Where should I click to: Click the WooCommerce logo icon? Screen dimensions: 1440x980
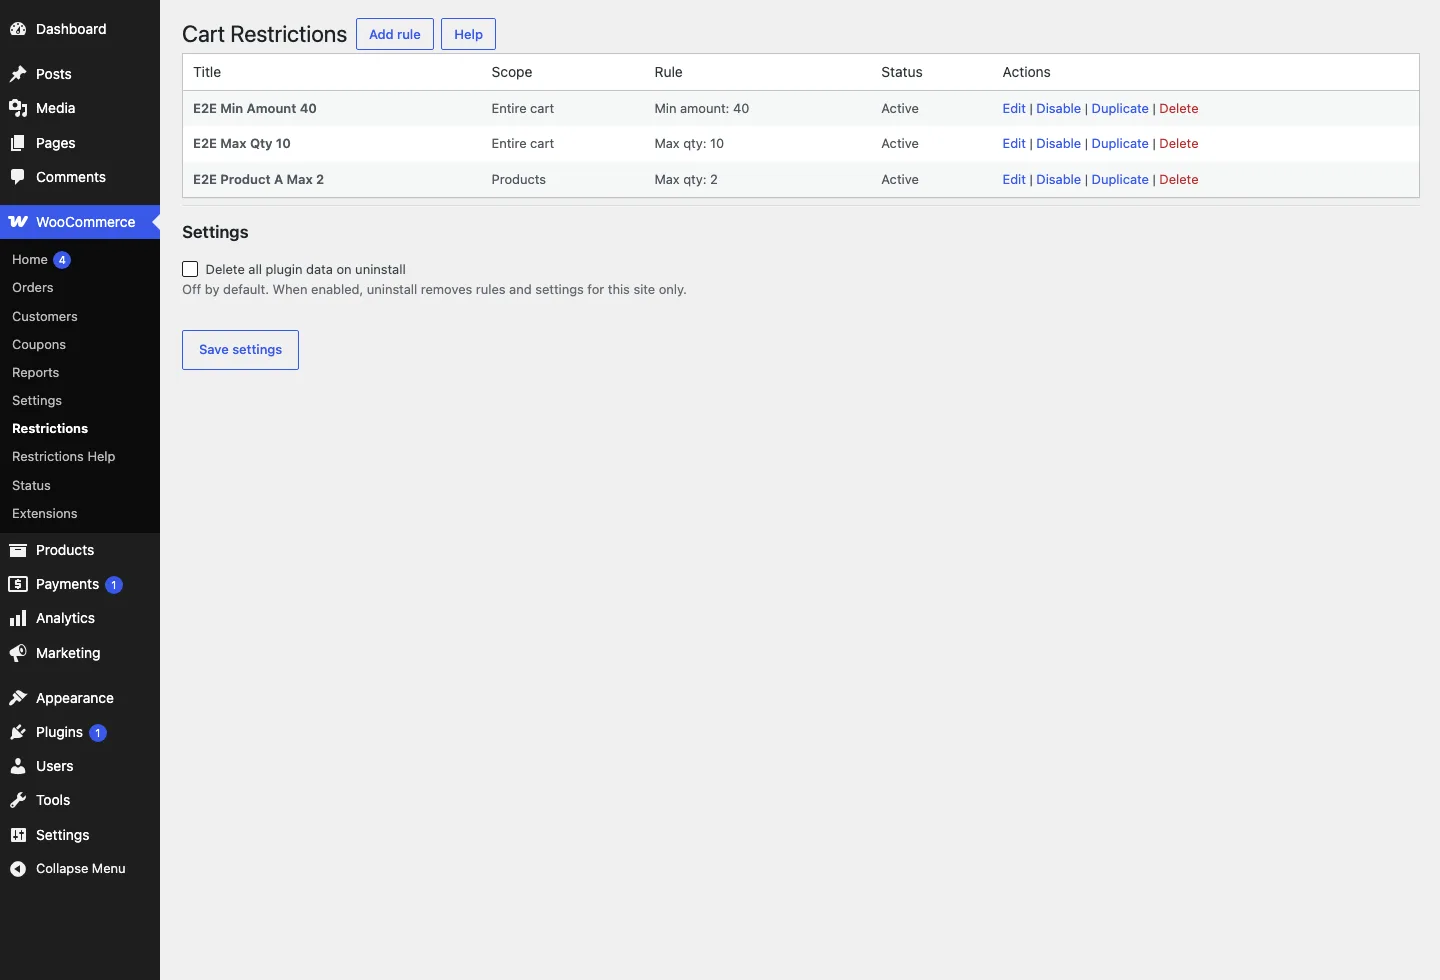[x=18, y=222]
